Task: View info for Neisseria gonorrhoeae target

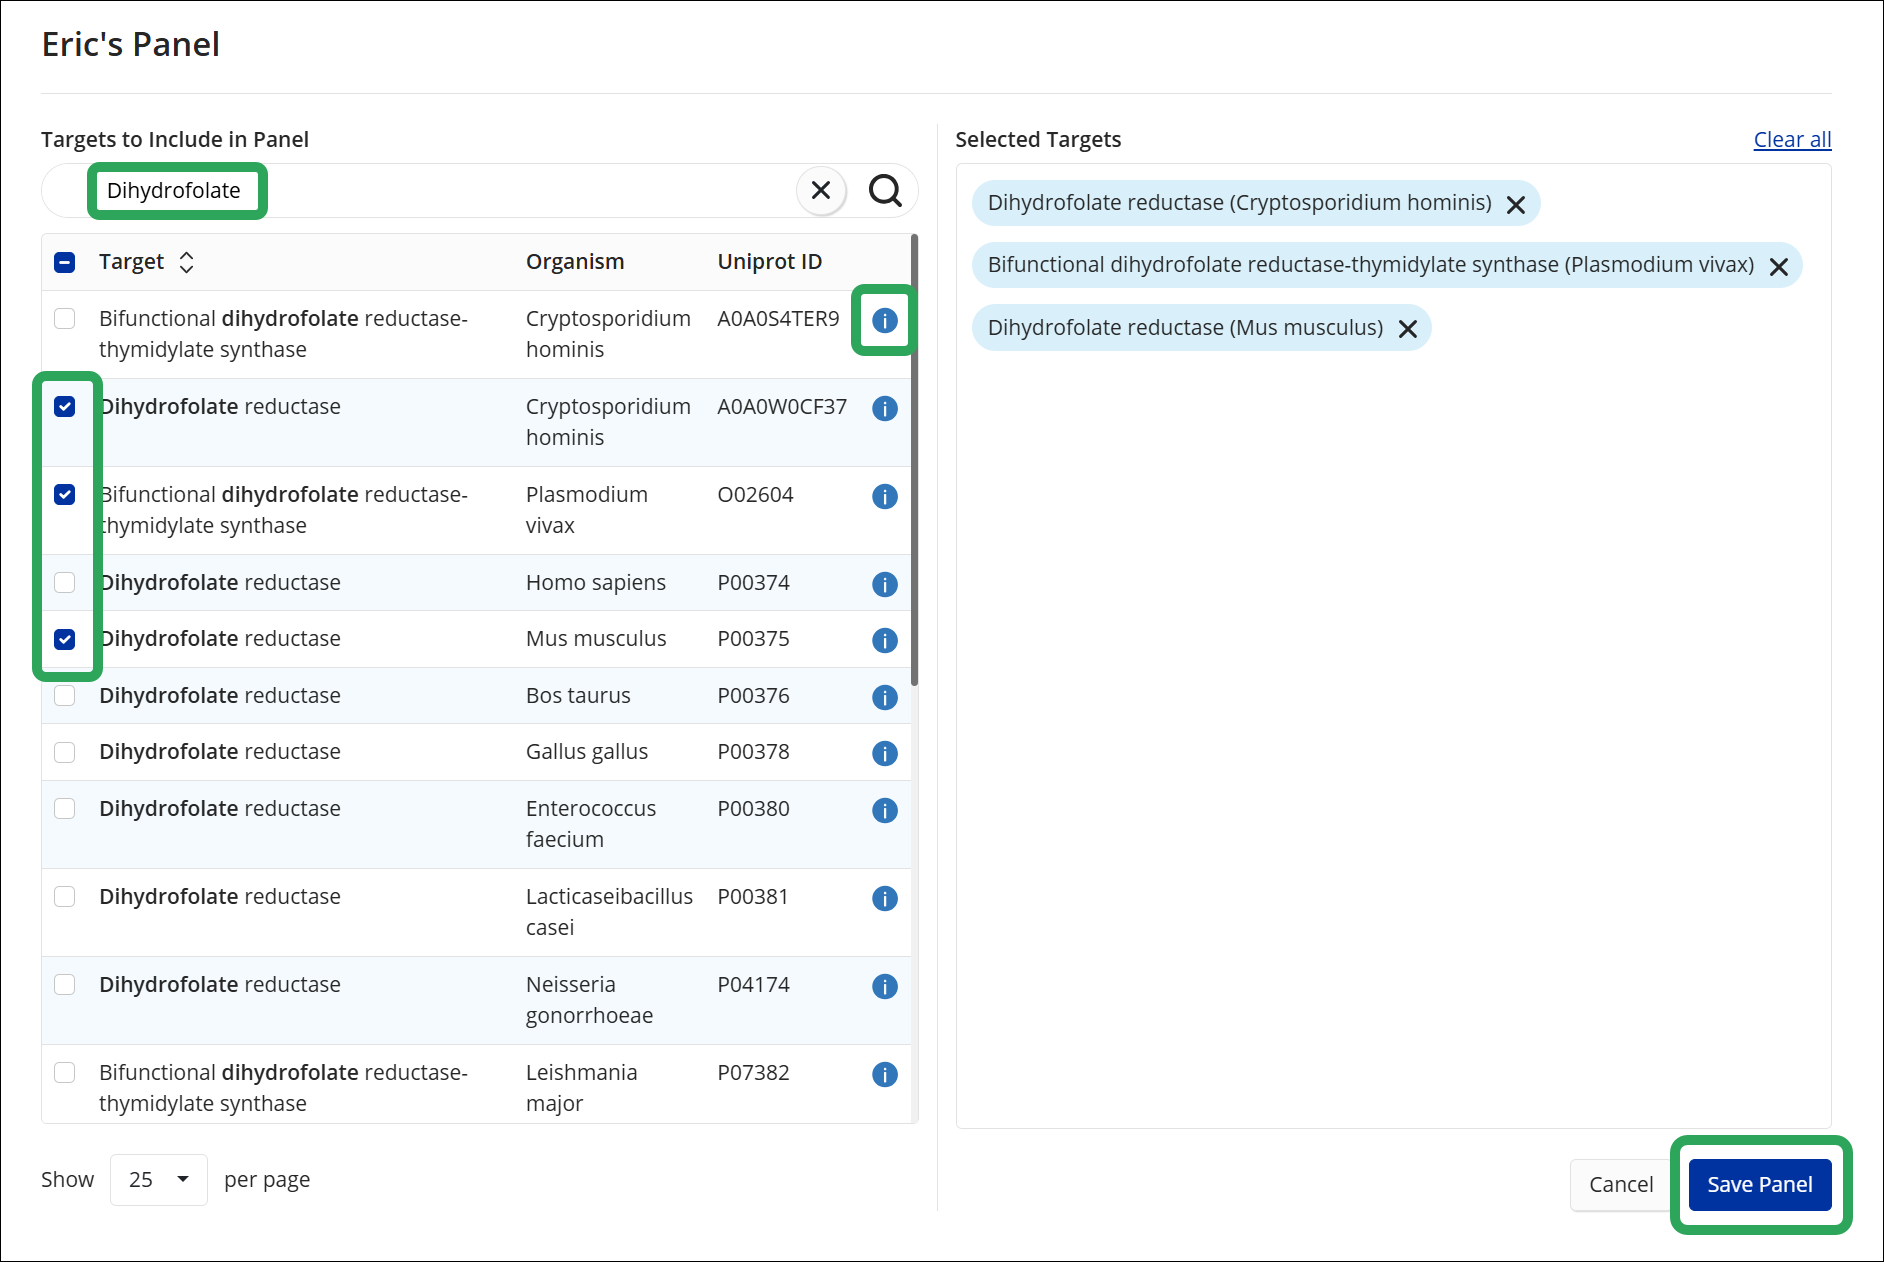Action: pyautogui.click(x=884, y=987)
